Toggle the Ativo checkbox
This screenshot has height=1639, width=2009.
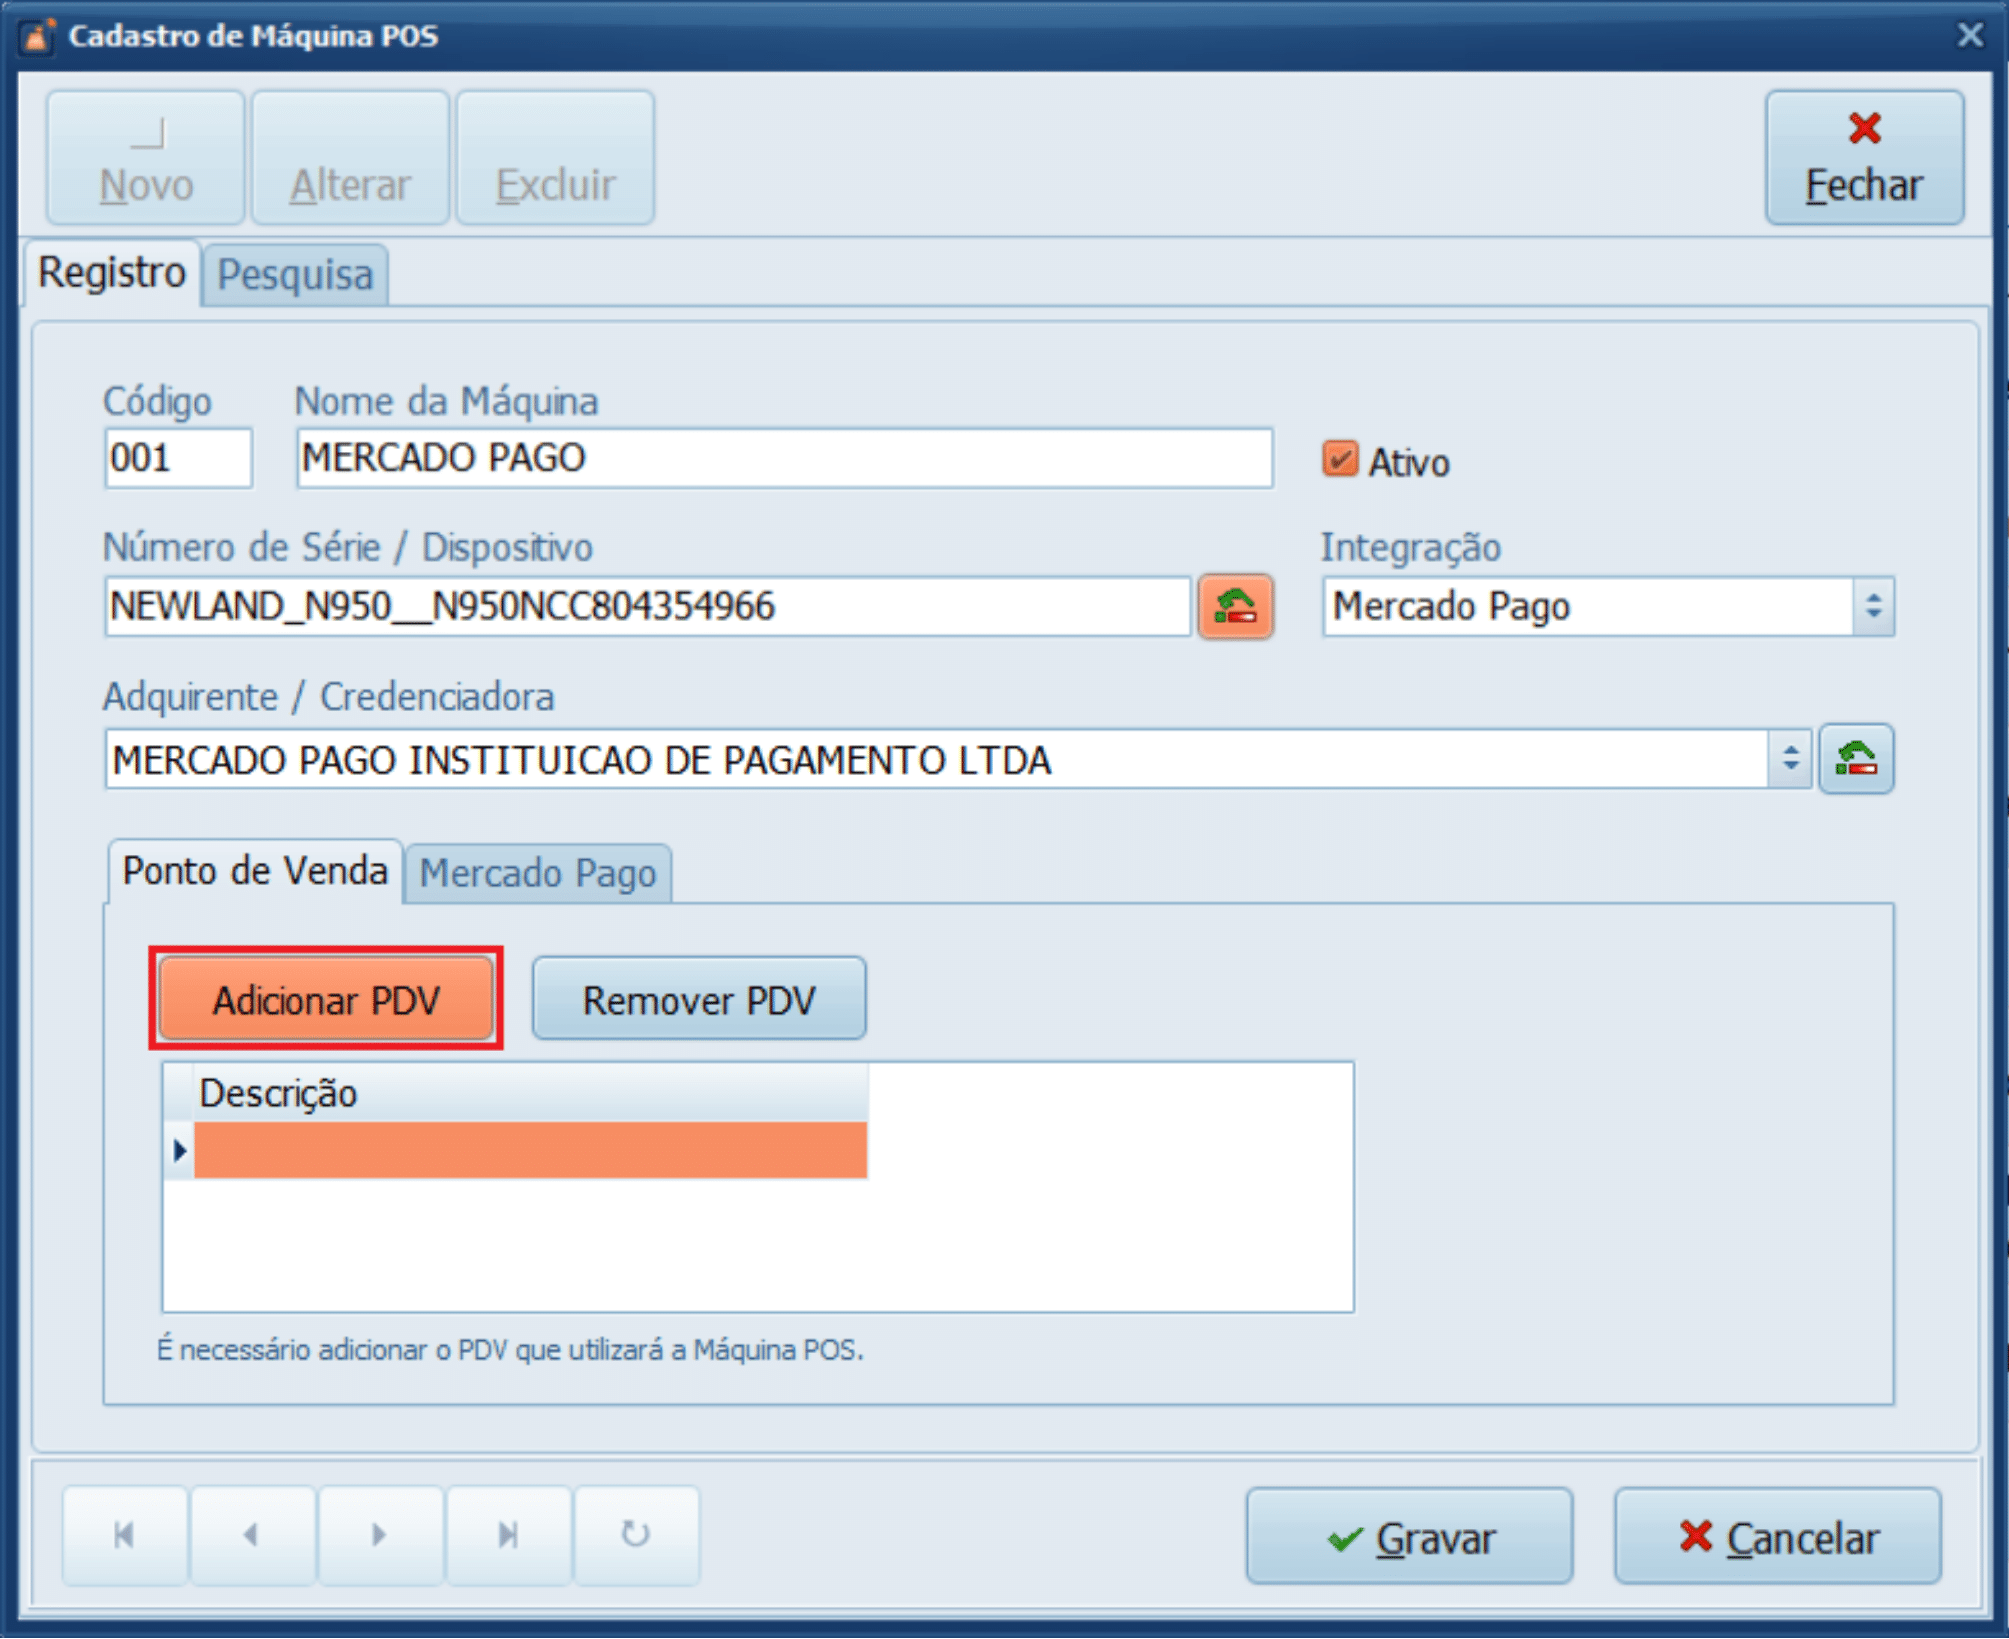click(1340, 460)
